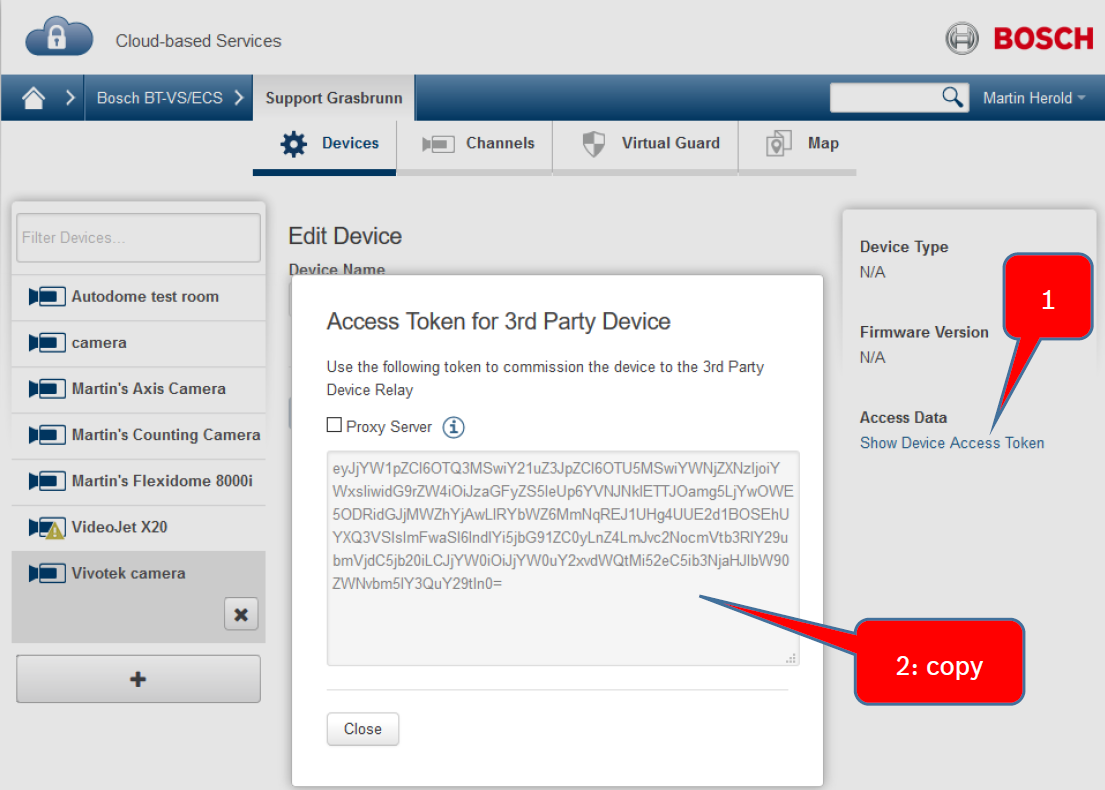Screen dimensions: 1105x790
Task: Click camera icon beside Martin's Flexidome 8000i
Action: [47, 481]
